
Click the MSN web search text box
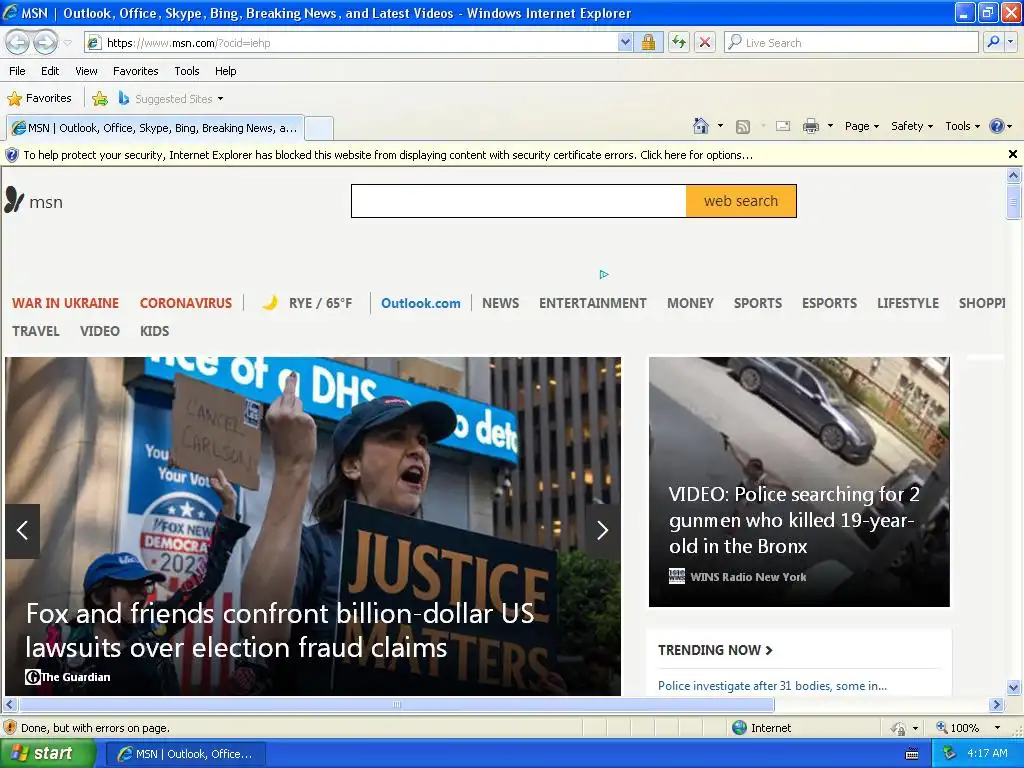pyautogui.click(x=519, y=201)
